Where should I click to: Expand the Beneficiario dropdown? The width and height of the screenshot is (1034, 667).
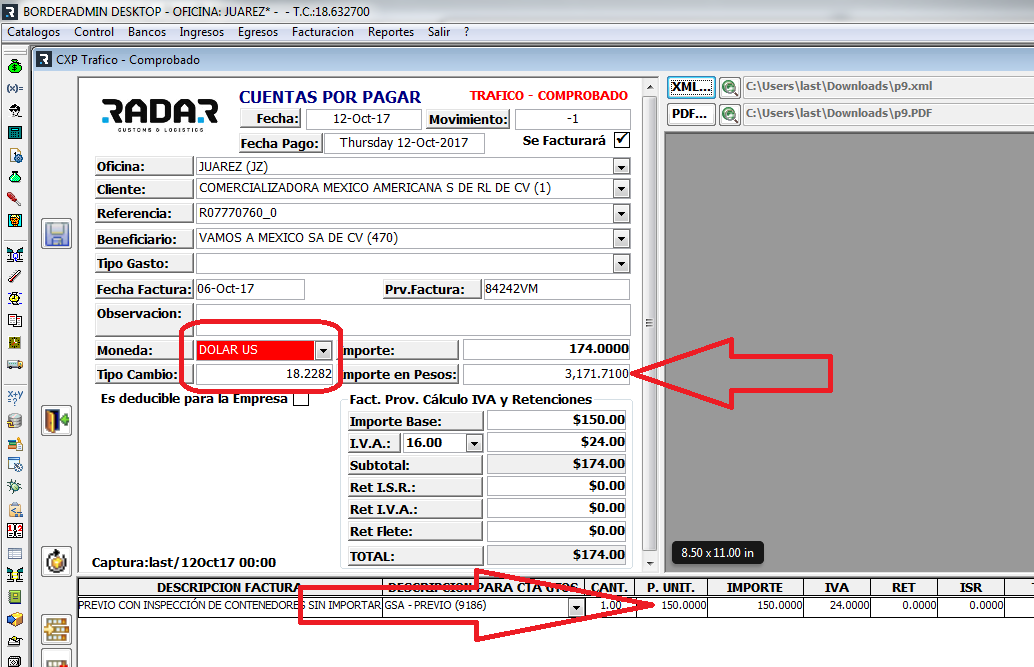click(621, 239)
